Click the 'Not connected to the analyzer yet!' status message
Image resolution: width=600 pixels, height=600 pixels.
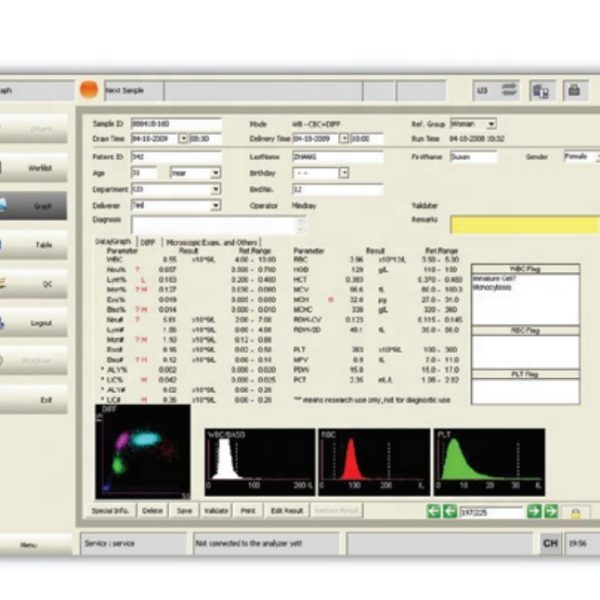pos(249,543)
